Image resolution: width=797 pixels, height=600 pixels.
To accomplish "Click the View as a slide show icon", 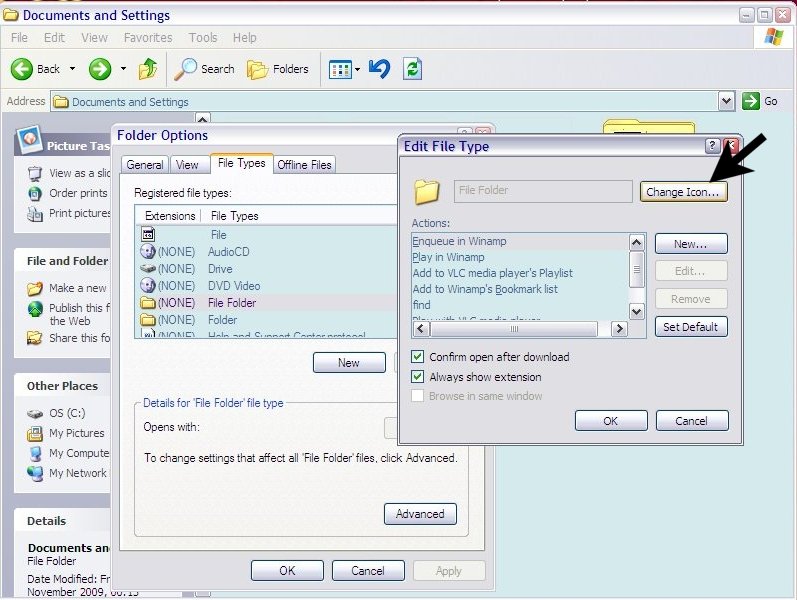I will coord(34,173).
